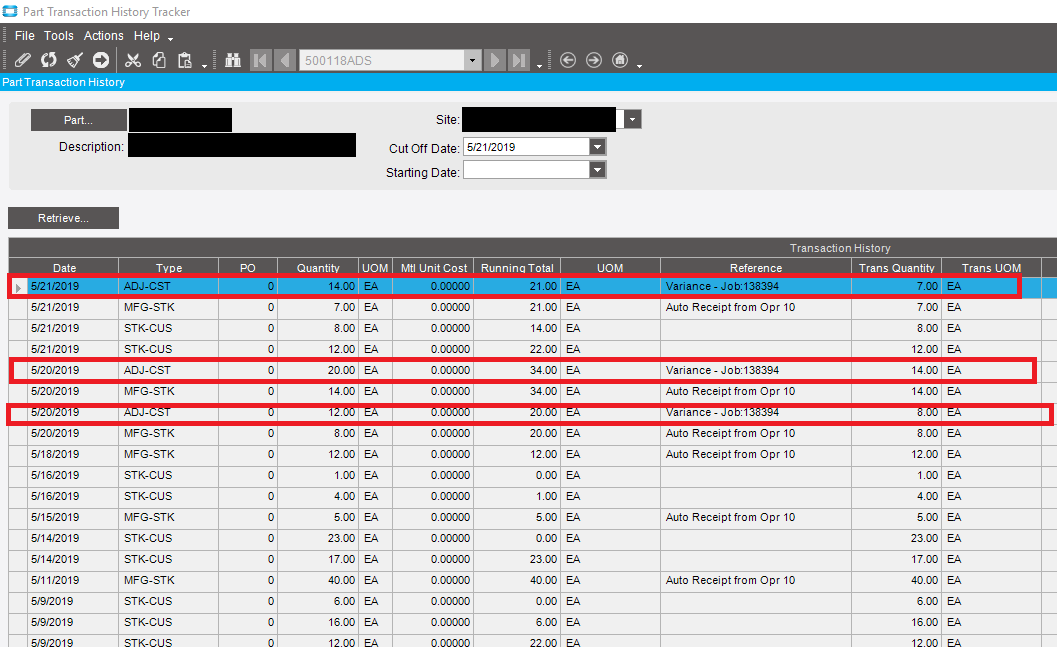The height and width of the screenshot is (647, 1057).
Task: Click the Clear broom icon
Action: click(75, 60)
